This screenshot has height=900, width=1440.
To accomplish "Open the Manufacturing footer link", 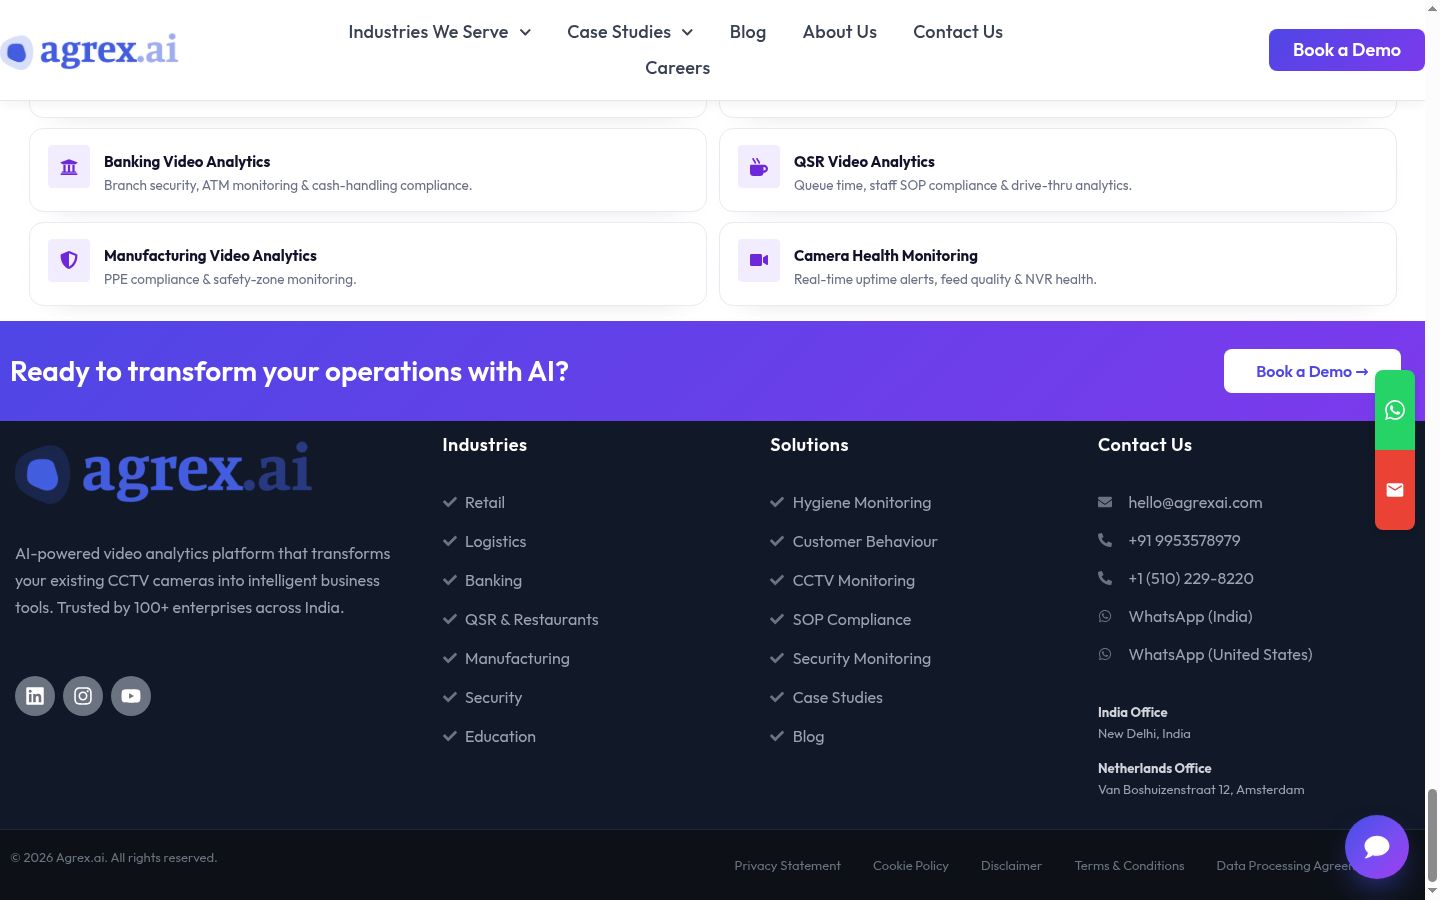I will 517,659.
